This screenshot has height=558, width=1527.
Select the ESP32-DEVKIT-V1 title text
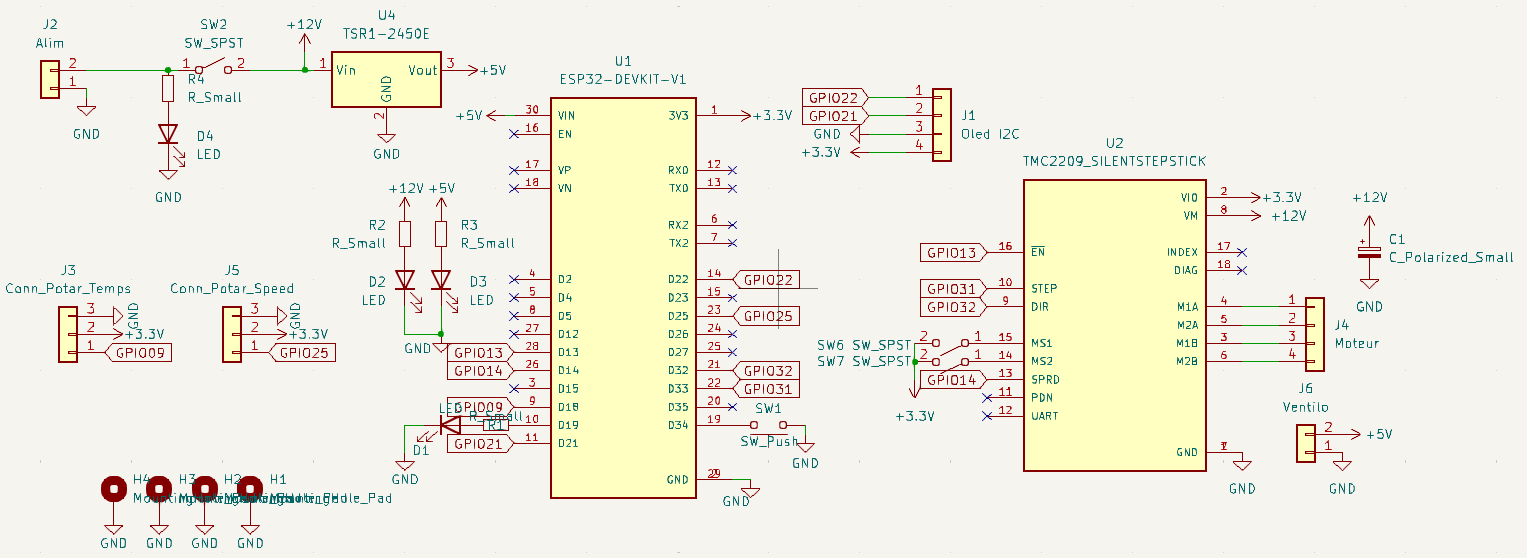623,78
